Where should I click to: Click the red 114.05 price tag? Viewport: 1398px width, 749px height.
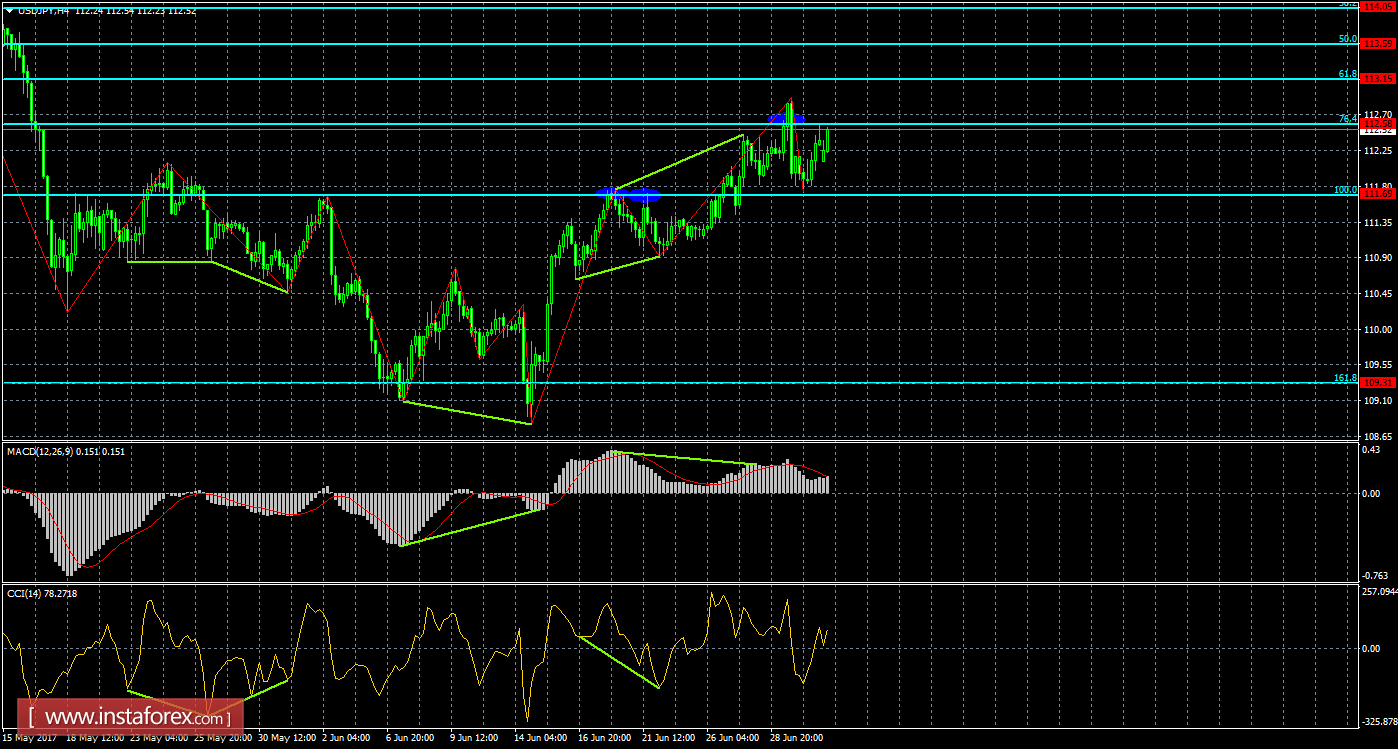pyautogui.click(x=1379, y=6)
